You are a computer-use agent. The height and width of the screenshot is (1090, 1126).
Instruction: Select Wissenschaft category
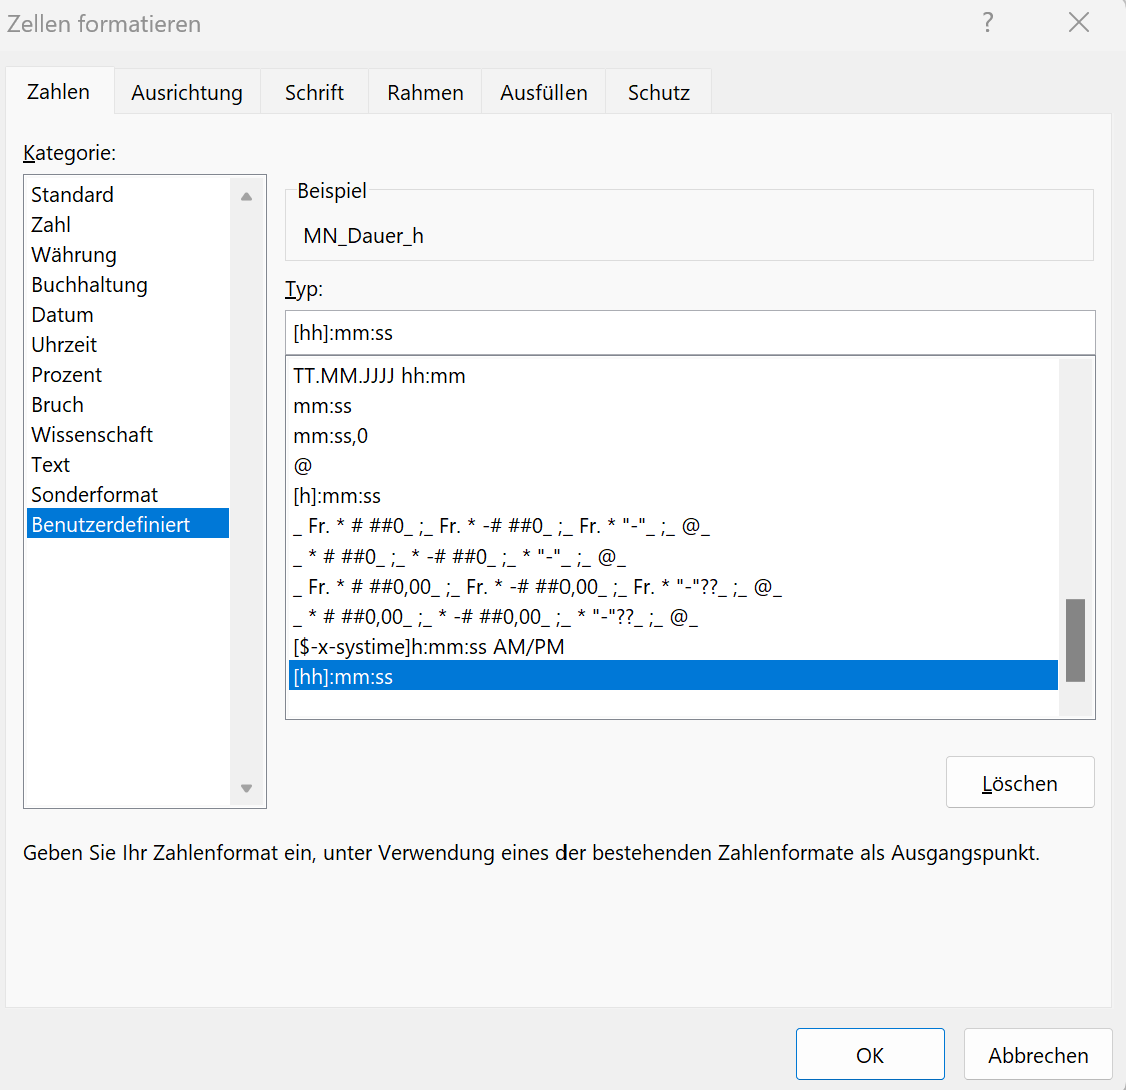coord(128,434)
